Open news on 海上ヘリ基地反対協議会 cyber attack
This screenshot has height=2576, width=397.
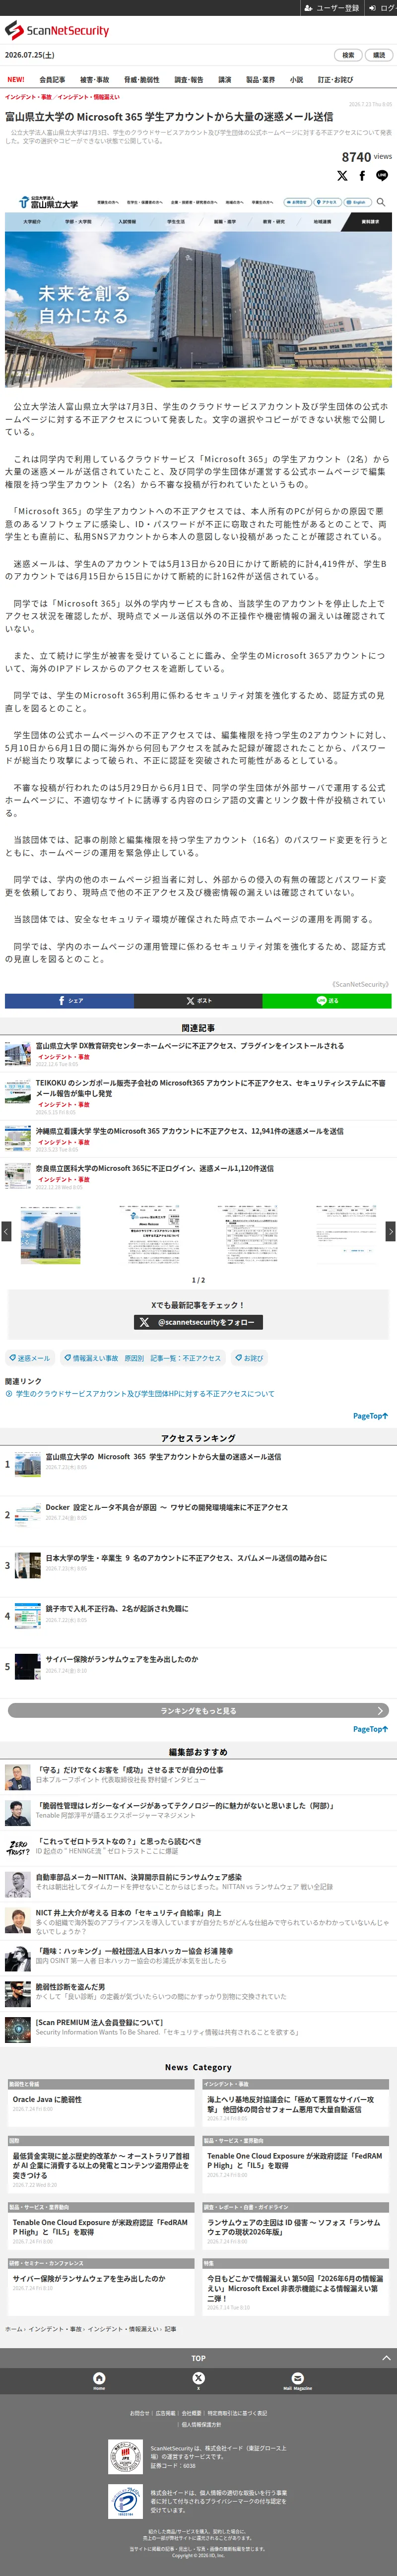coord(291,2105)
